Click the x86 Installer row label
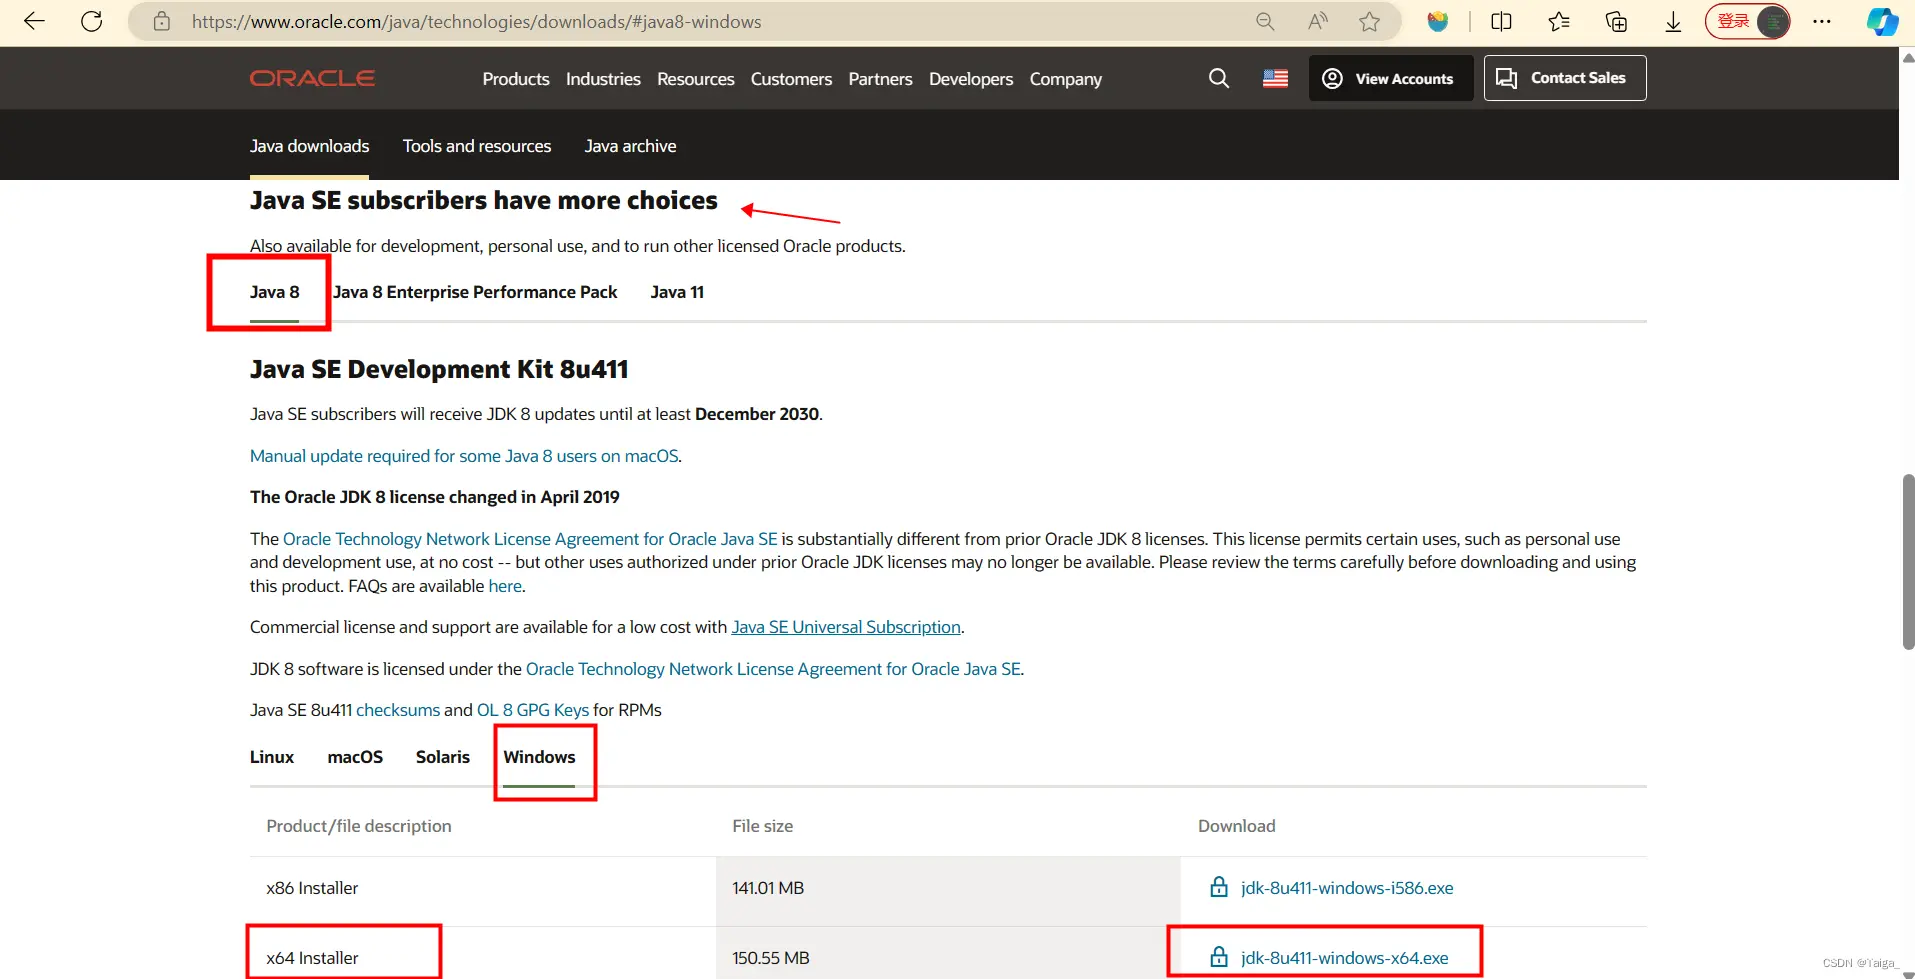This screenshot has width=1915, height=979. point(312,888)
